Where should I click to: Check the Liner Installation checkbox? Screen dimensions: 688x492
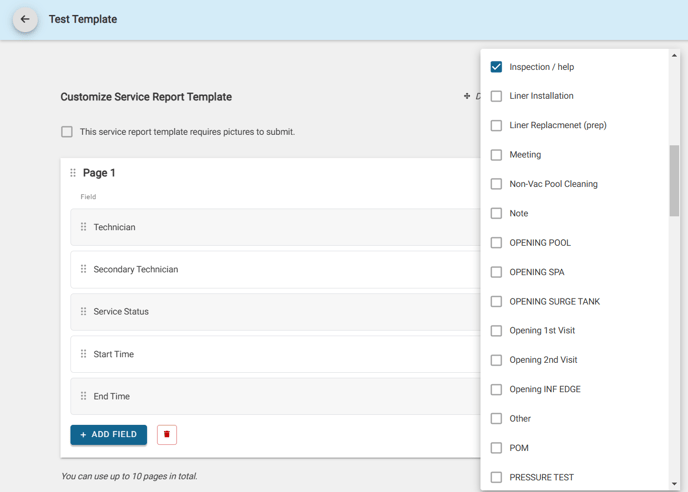[496, 96]
